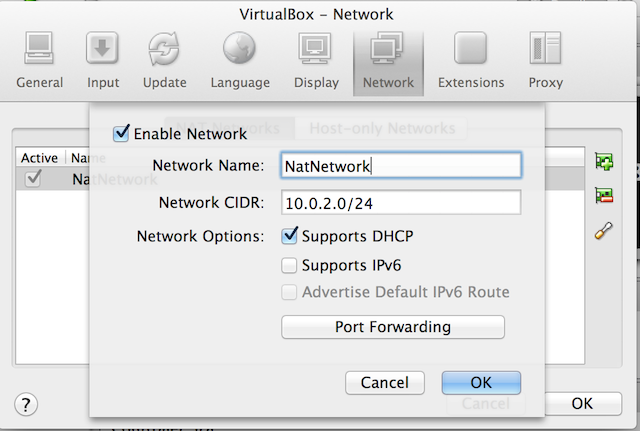Confirm the dialog with the blue OK button
The image size is (640, 431).
[x=481, y=382]
